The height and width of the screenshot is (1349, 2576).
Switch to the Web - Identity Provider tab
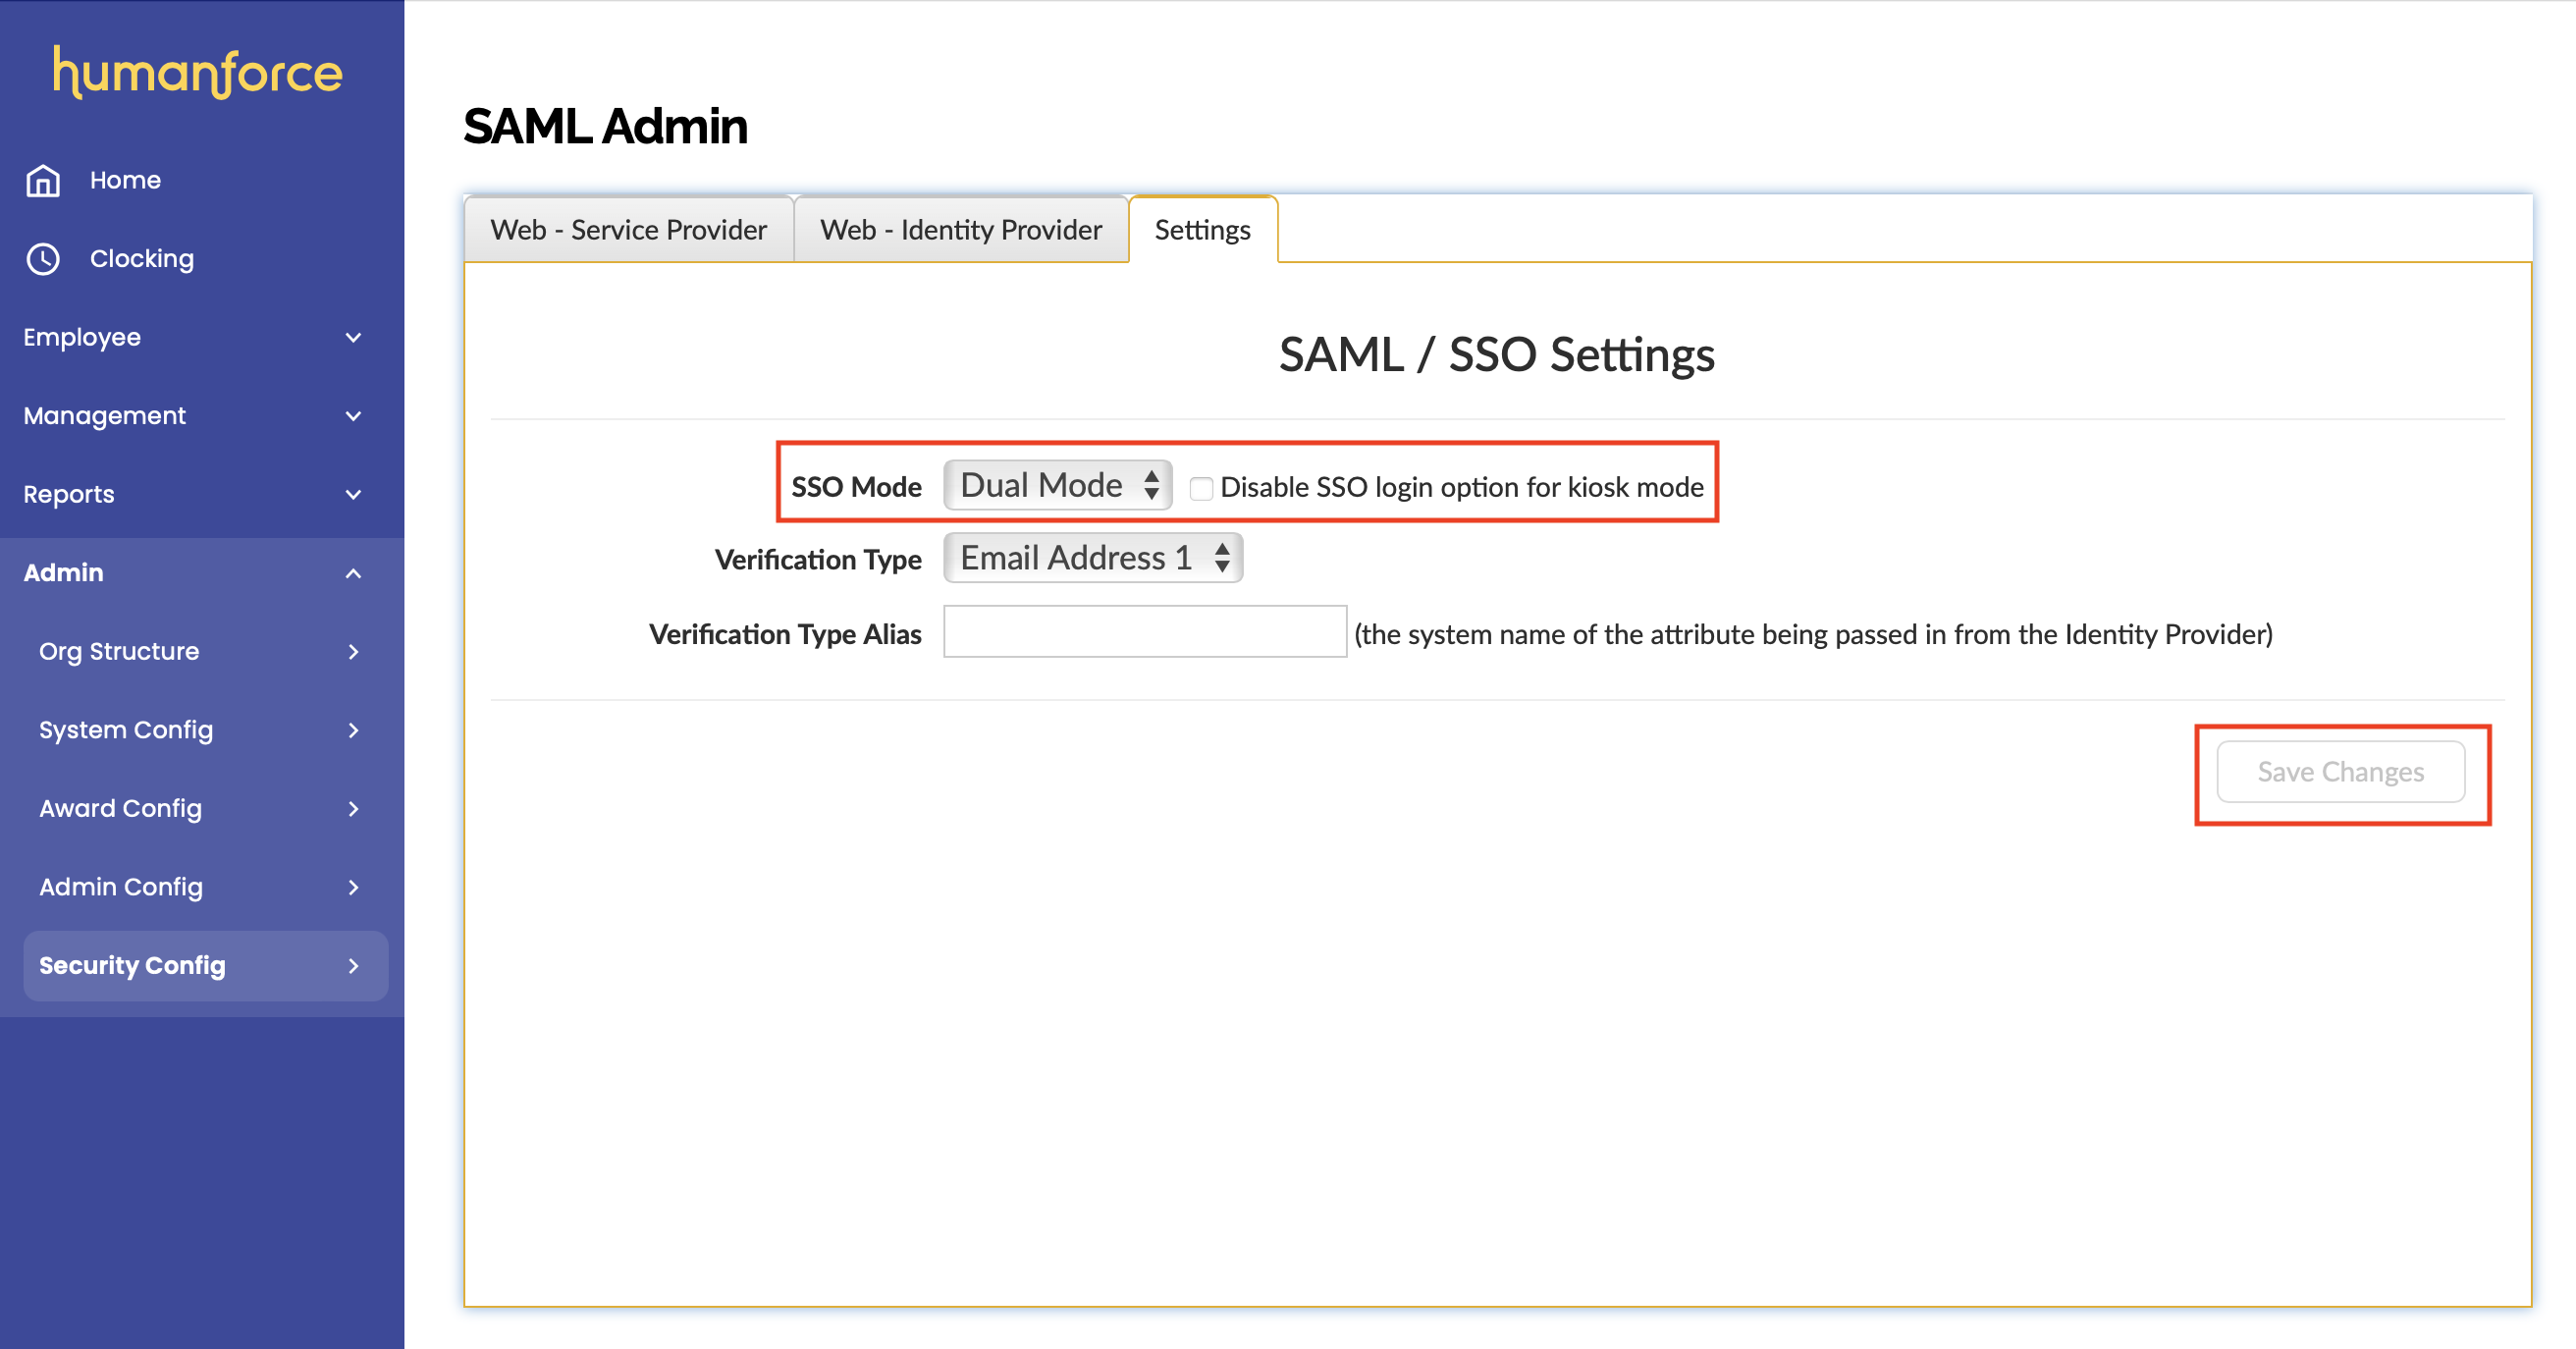(x=960, y=229)
